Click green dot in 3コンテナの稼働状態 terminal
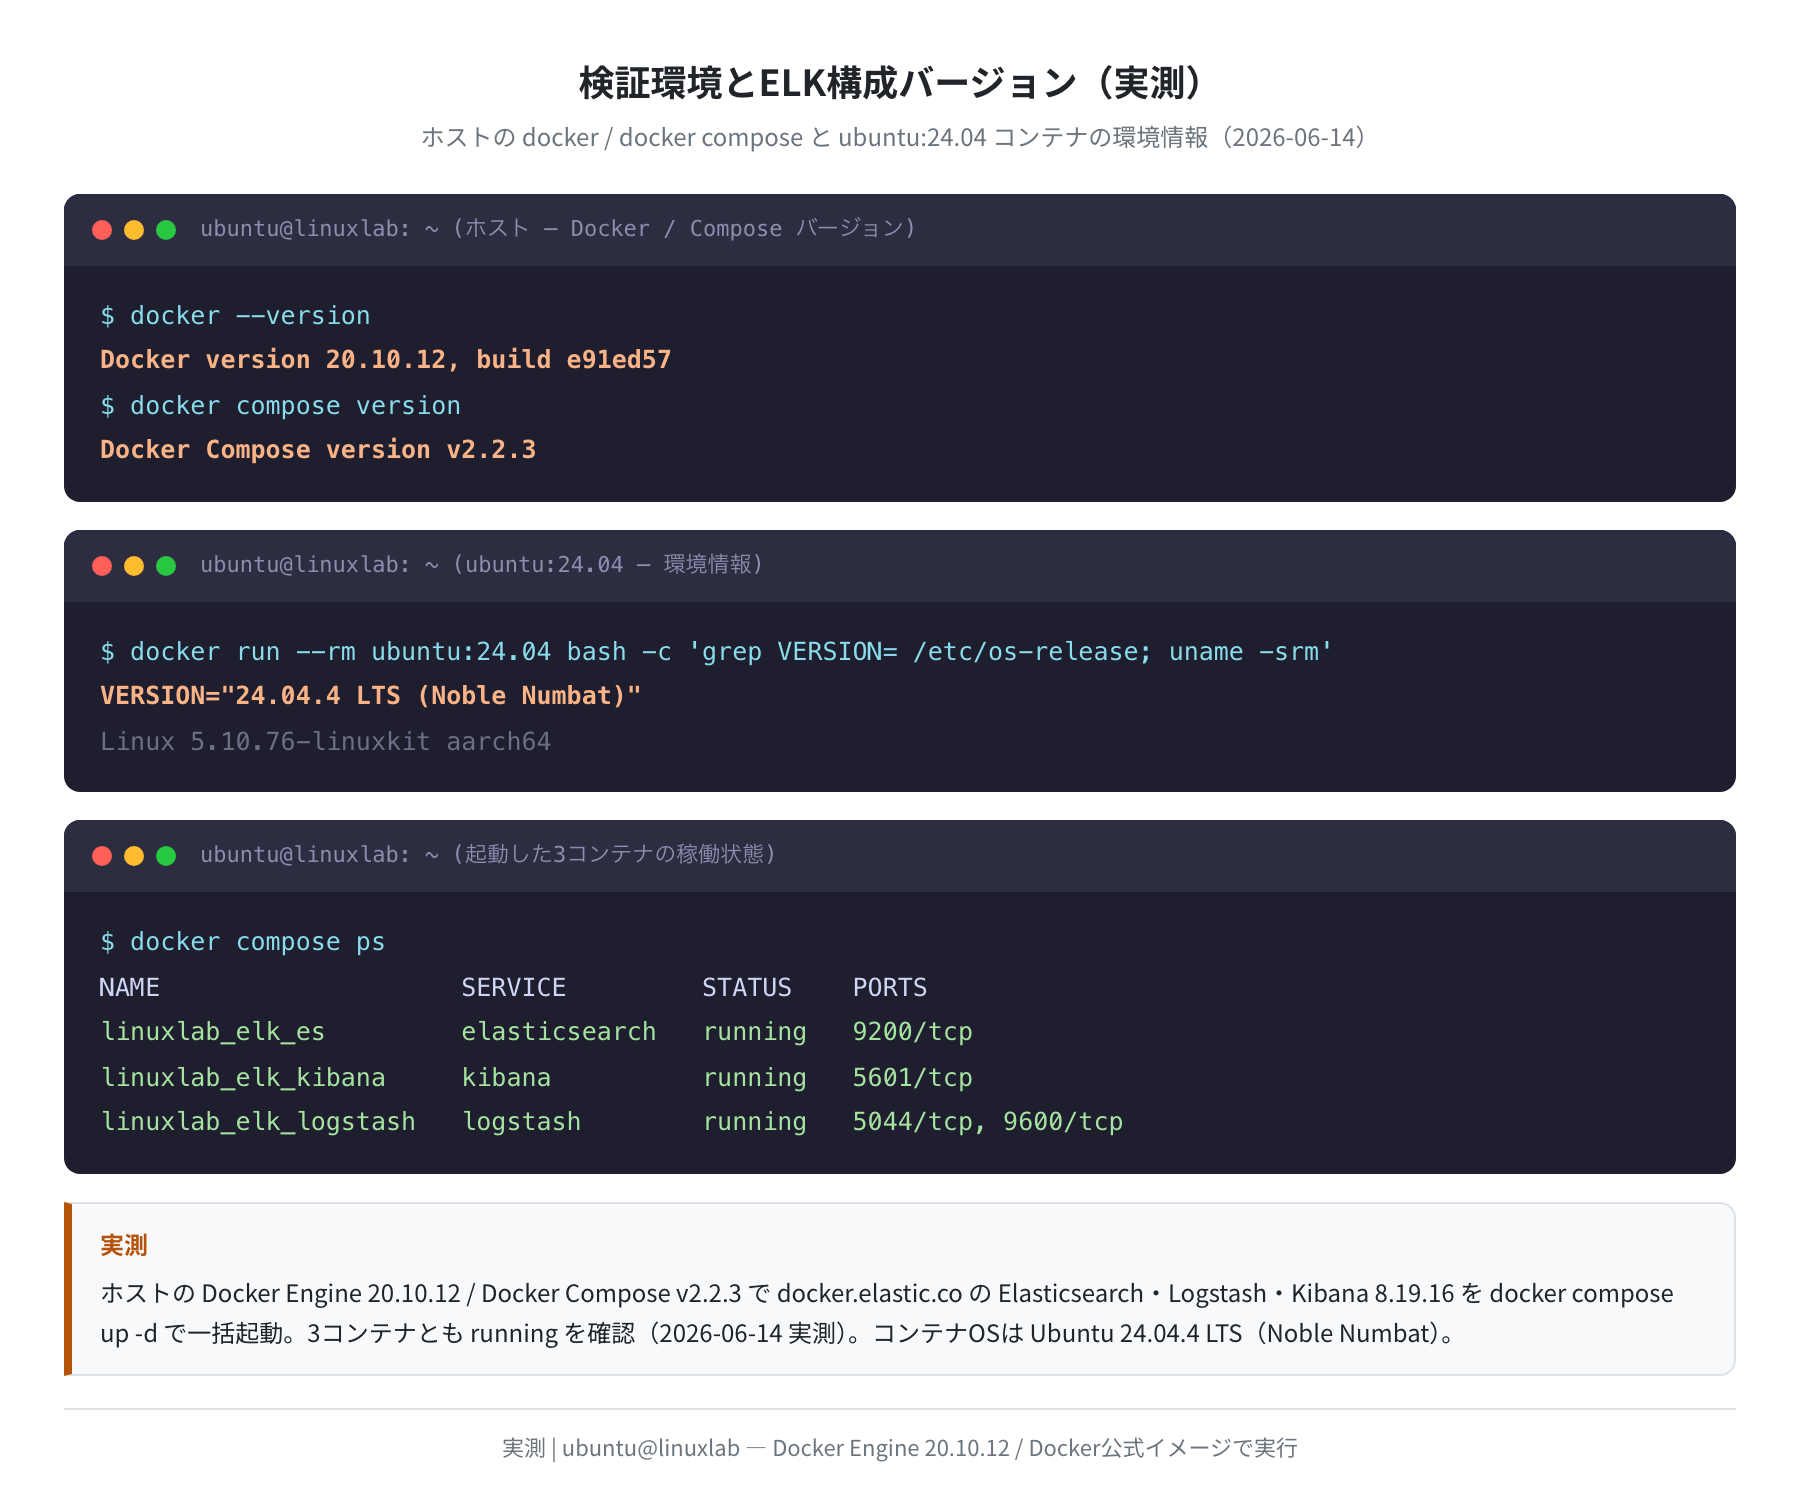 (x=166, y=856)
